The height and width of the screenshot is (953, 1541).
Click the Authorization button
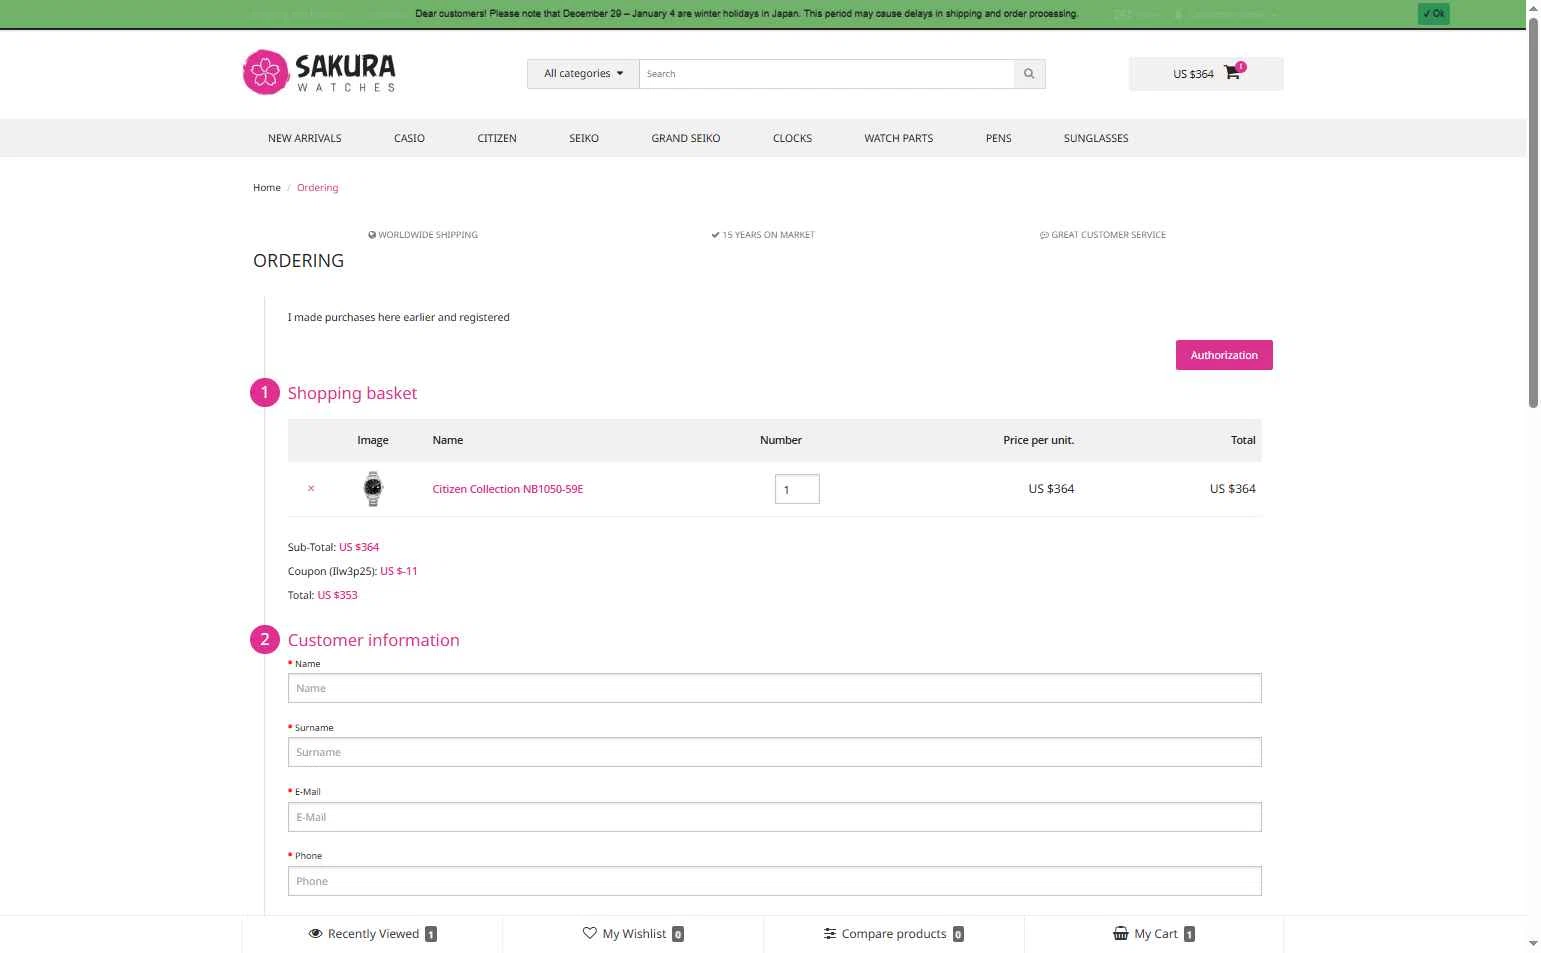tap(1224, 355)
